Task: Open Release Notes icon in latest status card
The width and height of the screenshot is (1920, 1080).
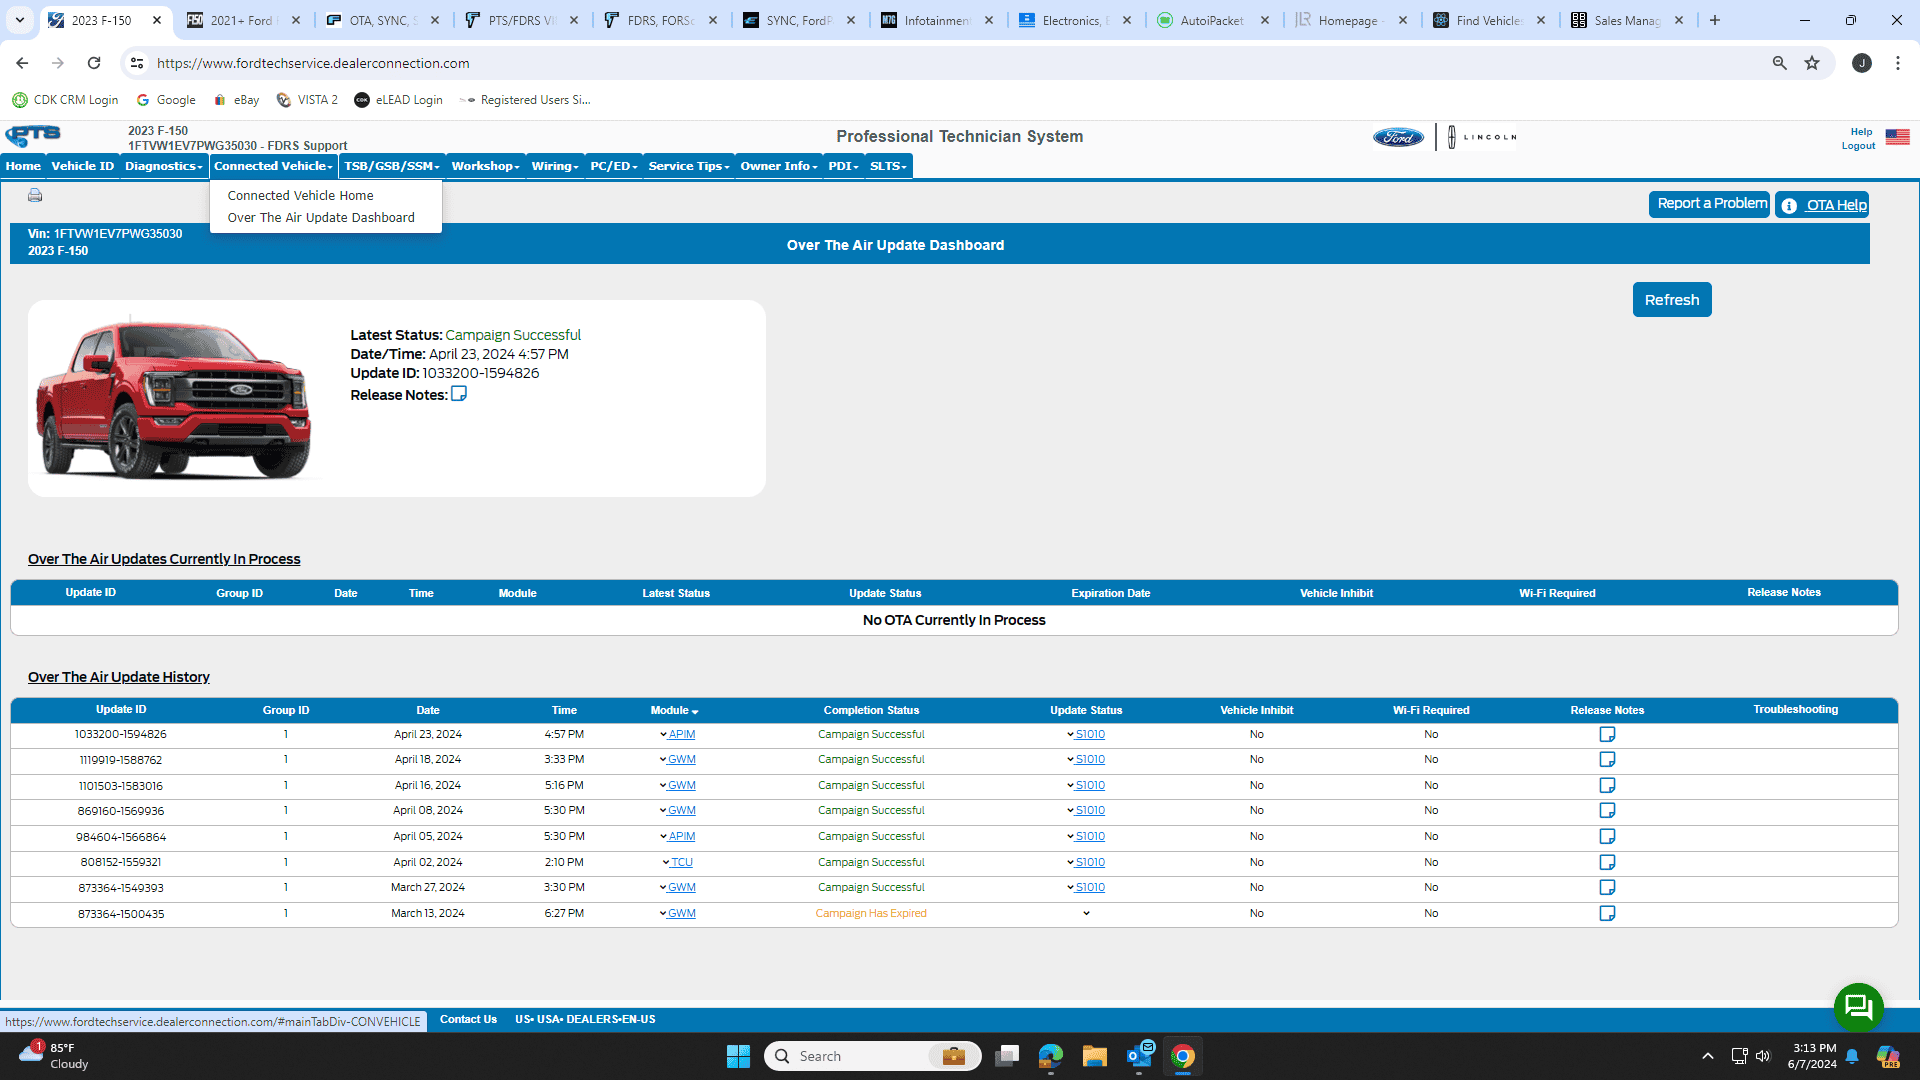Action: click(x=459, y=394)
